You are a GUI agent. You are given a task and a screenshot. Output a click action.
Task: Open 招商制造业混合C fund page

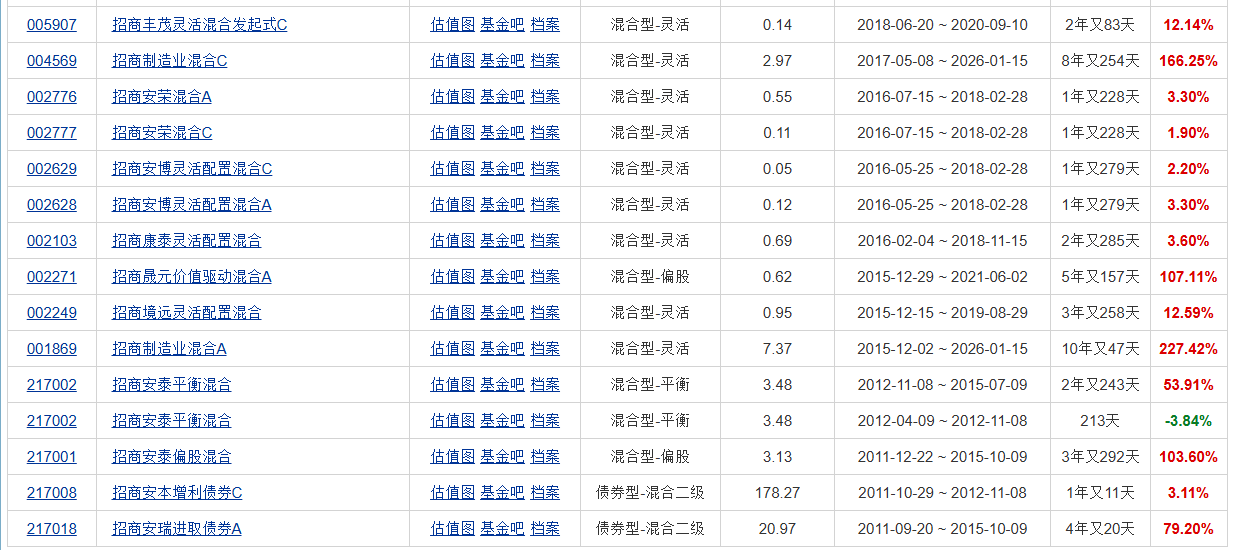(x=169, y=61)
